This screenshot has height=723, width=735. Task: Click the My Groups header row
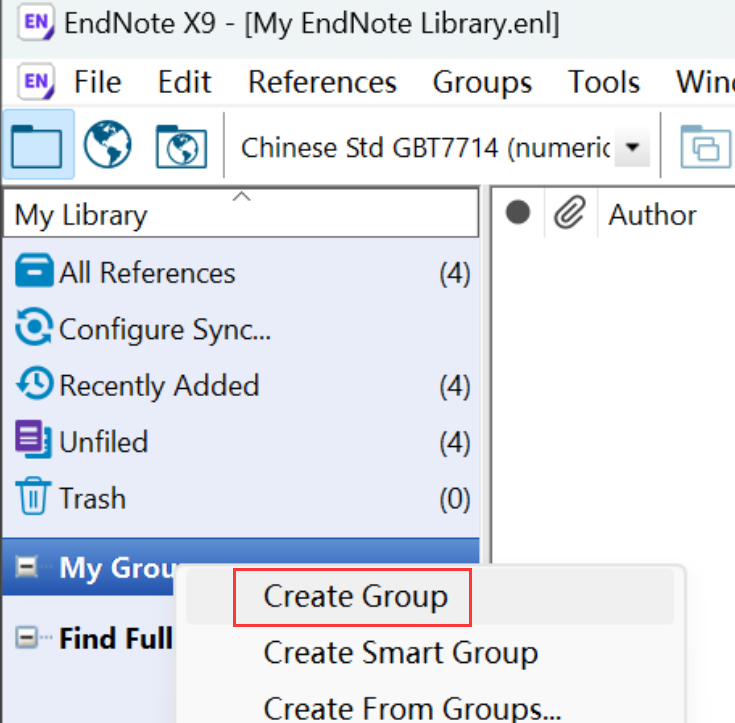click(x=241, y=567)
